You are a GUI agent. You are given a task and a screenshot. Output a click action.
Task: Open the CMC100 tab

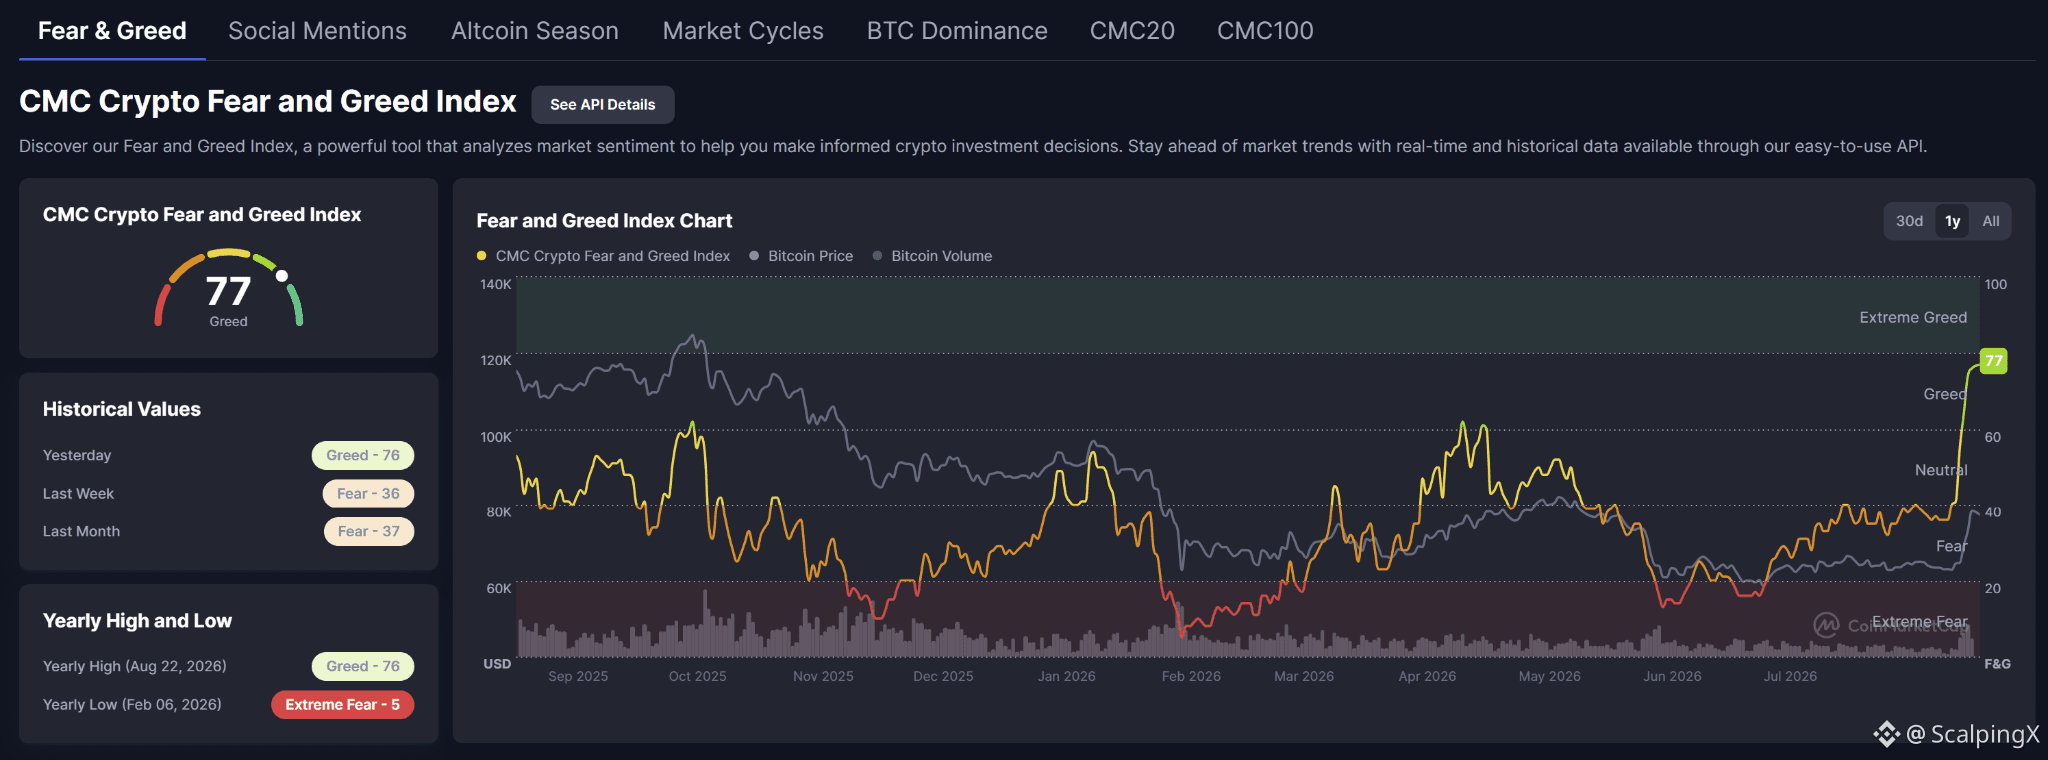[1265, 31]
